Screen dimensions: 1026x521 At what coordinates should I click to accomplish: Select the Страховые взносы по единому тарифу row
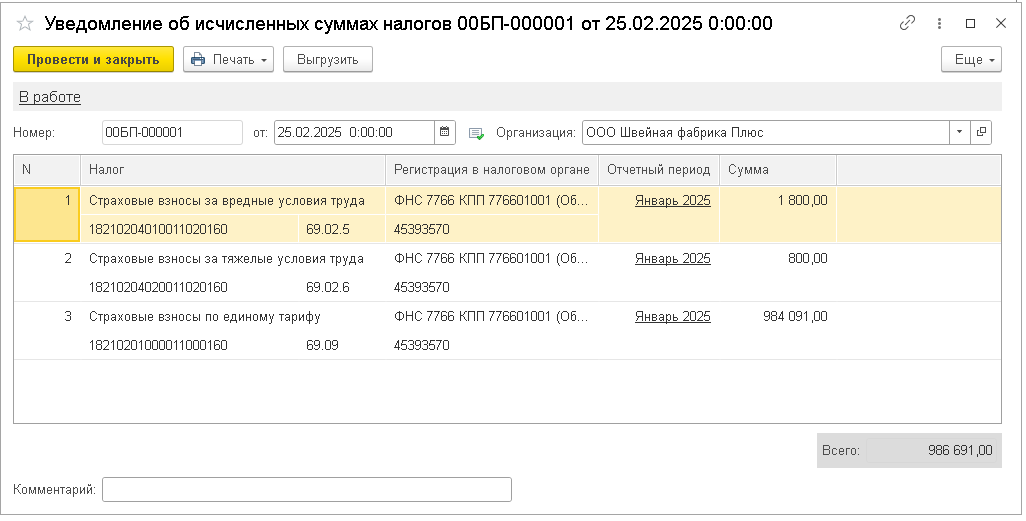[x=205, y=317]
